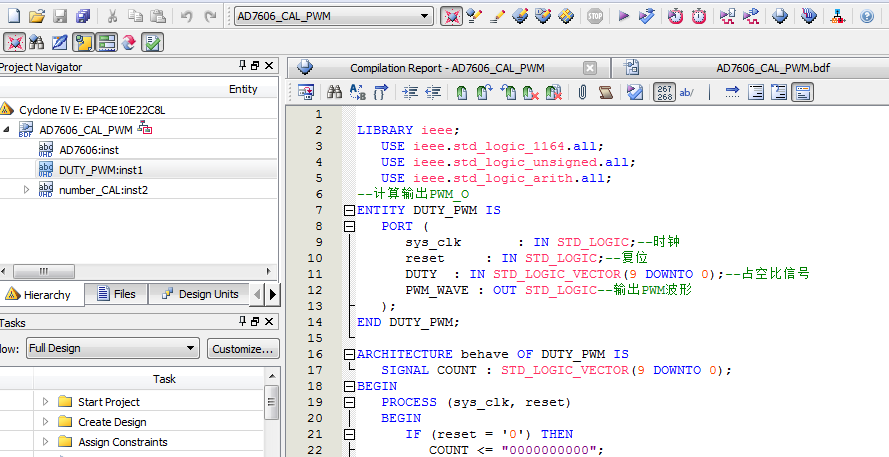
Task: Open the Full Design flow dropdown
Action: coord(191,349)
